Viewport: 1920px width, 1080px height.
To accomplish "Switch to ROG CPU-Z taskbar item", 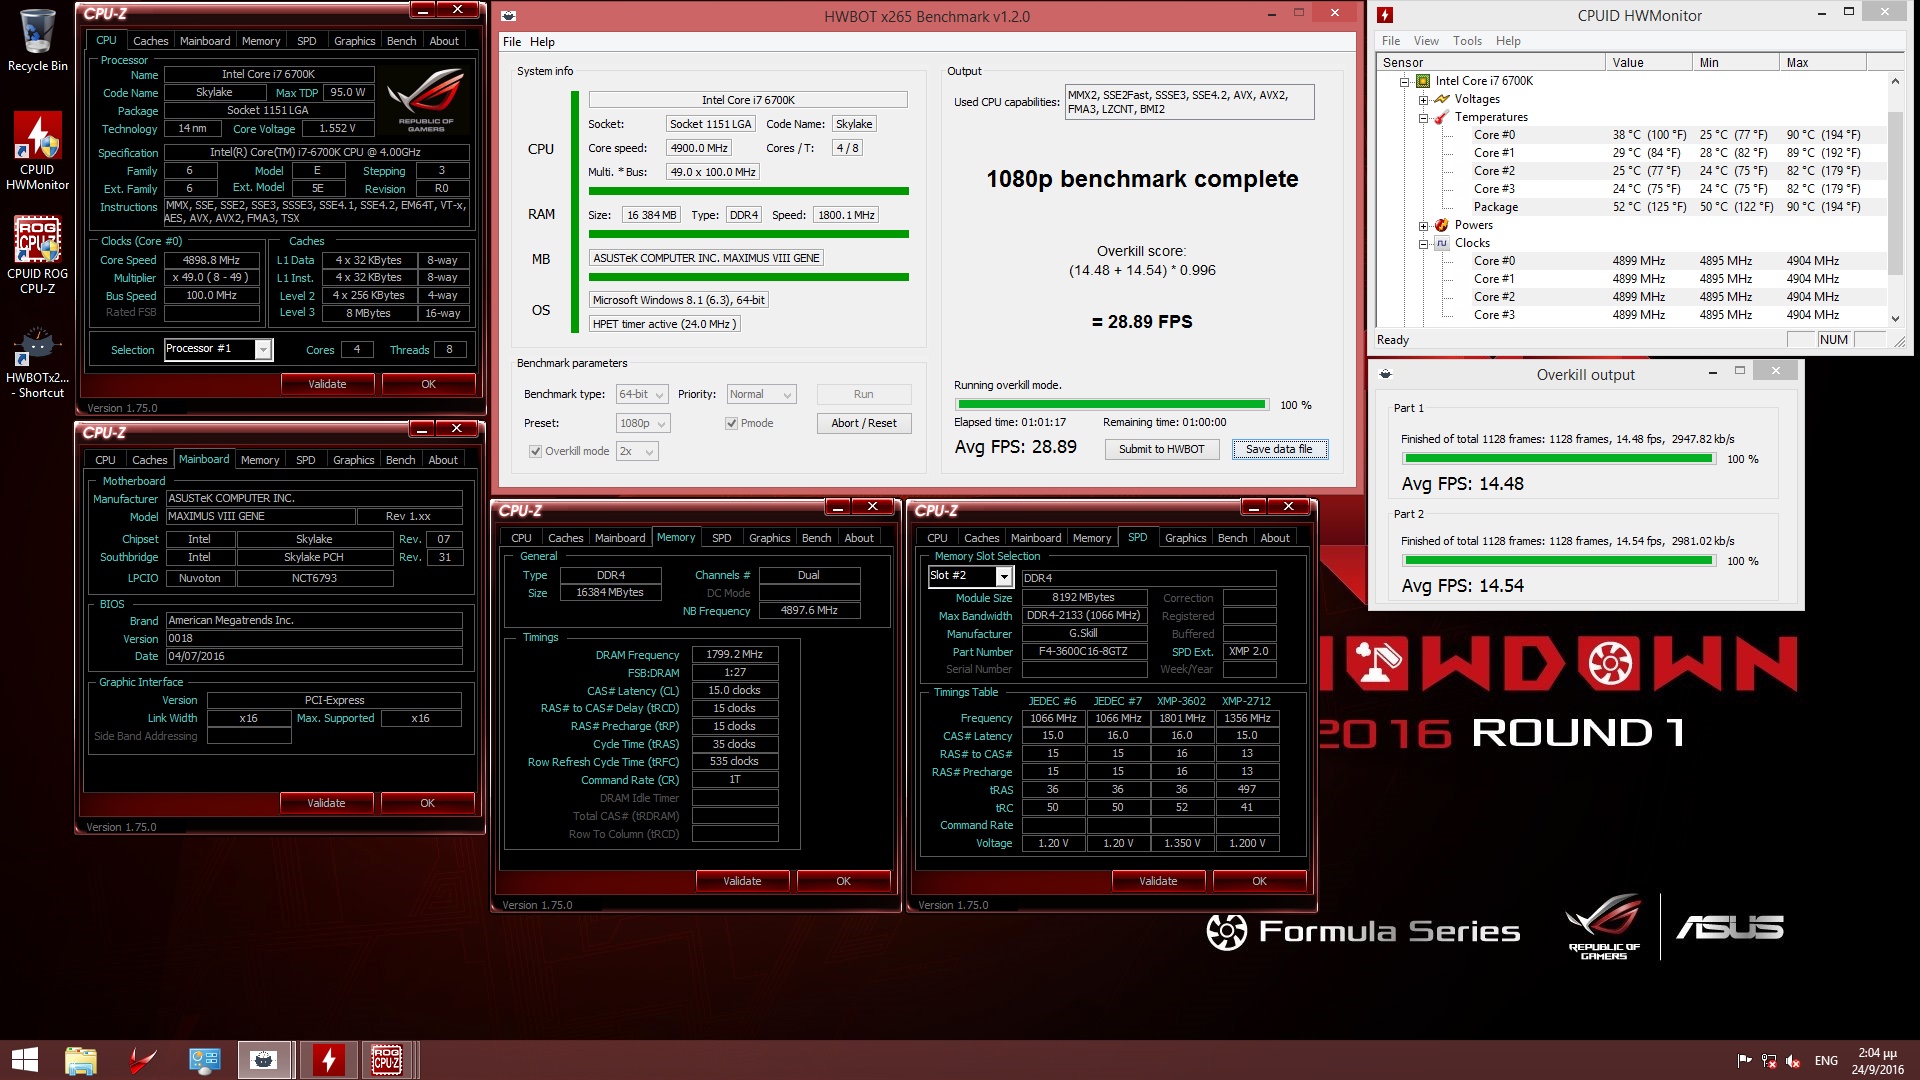I will click(386, 1060).
